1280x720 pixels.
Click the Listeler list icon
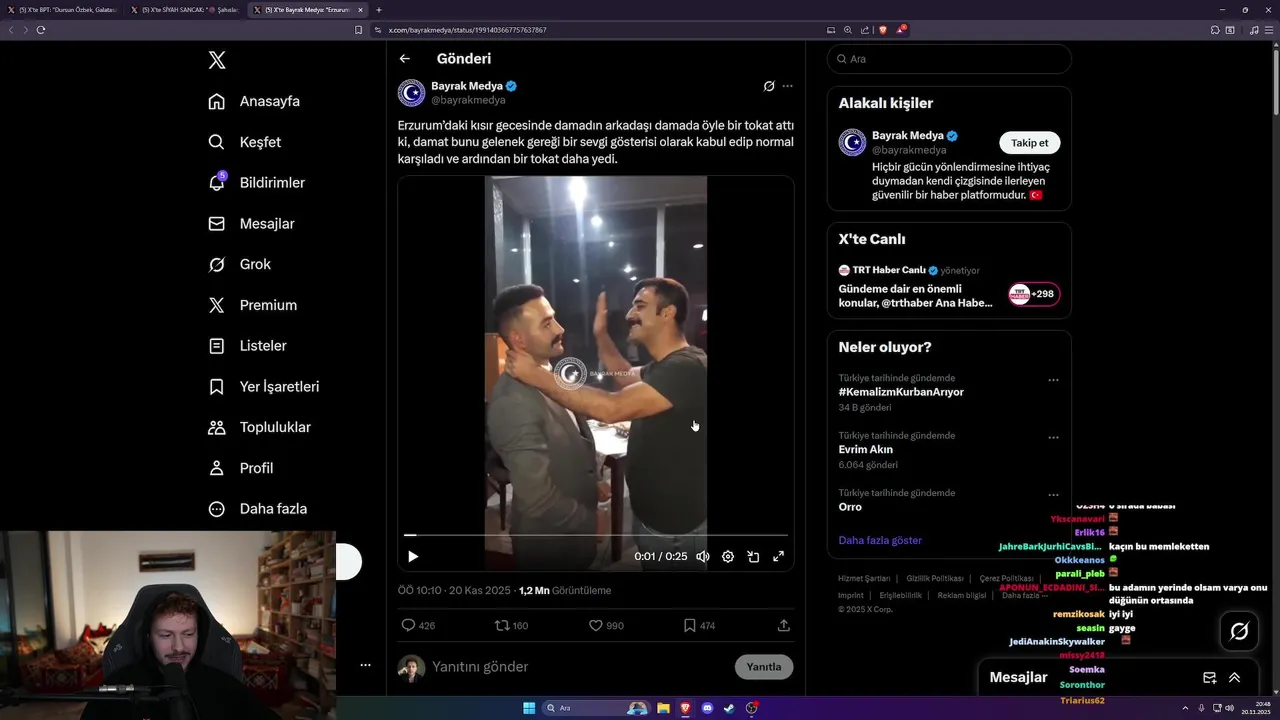[x=216, y=346]
